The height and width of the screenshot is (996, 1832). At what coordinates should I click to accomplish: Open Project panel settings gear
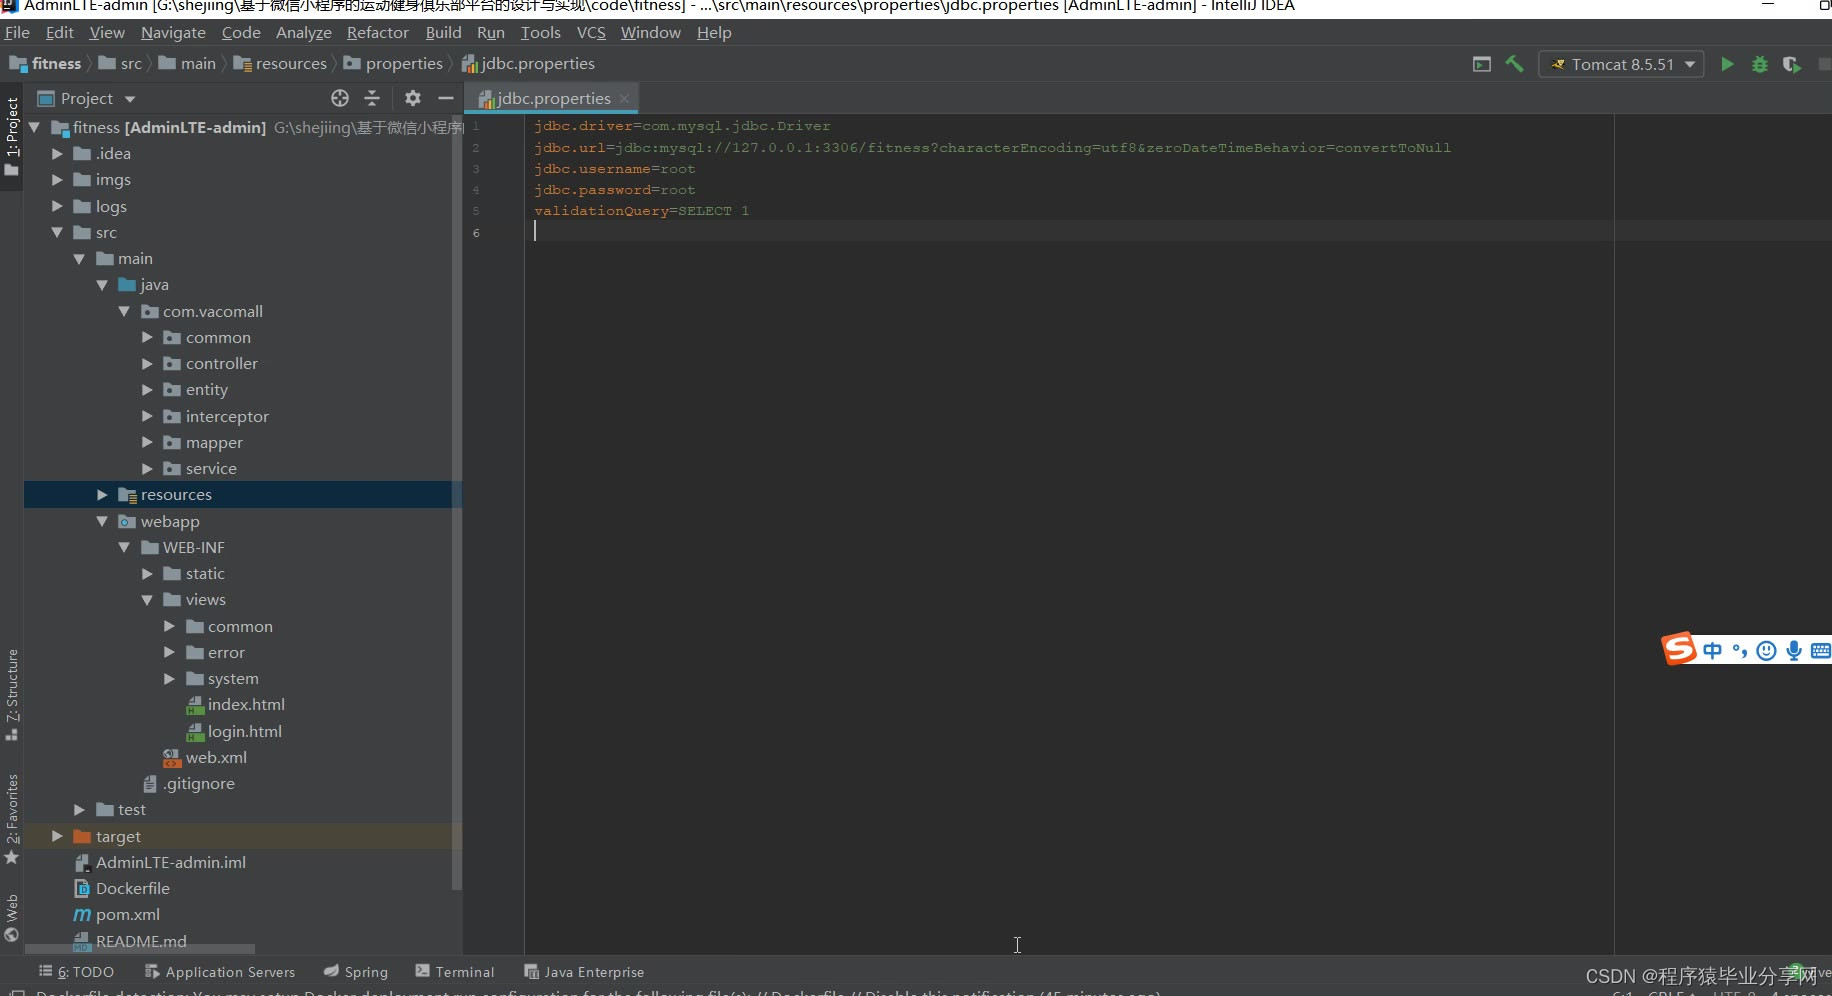(413, 98)
